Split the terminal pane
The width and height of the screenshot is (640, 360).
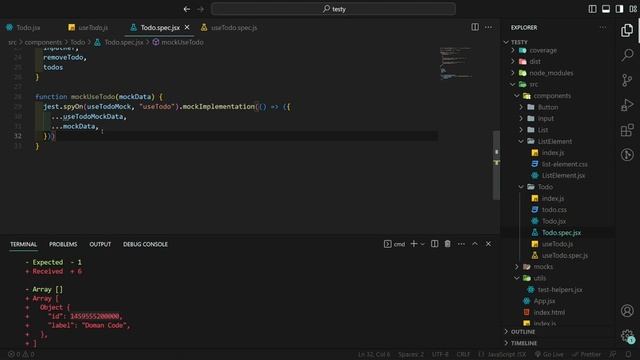(x=434, y=244)
